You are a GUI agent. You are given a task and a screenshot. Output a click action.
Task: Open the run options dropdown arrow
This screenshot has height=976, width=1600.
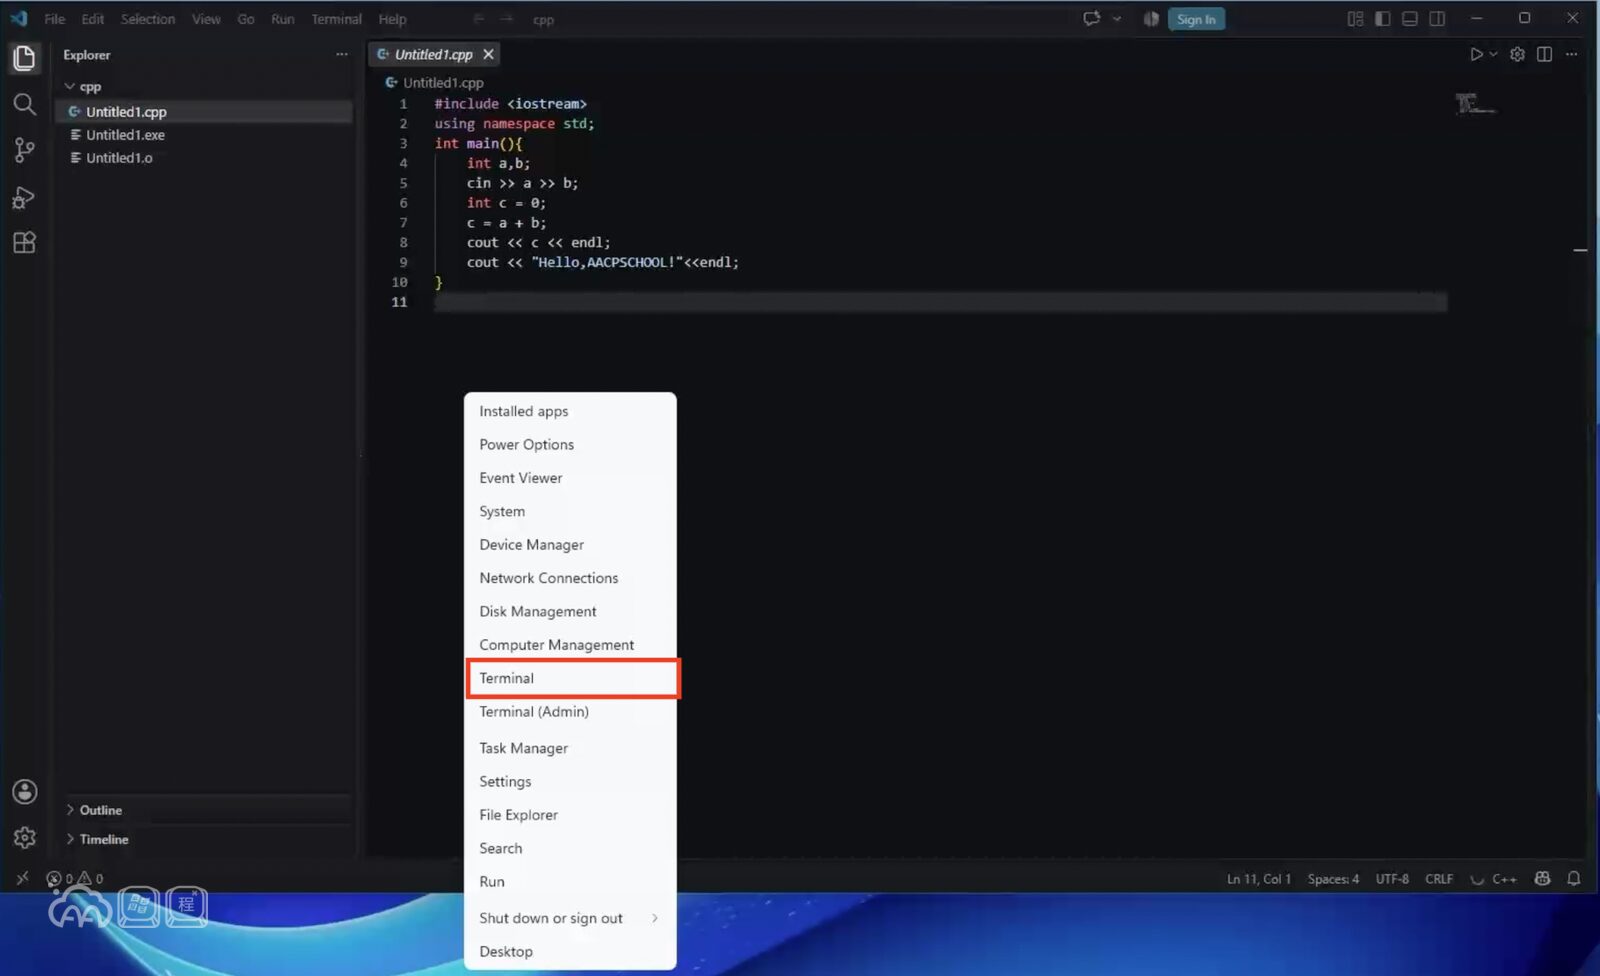[x=1493, y=54]
